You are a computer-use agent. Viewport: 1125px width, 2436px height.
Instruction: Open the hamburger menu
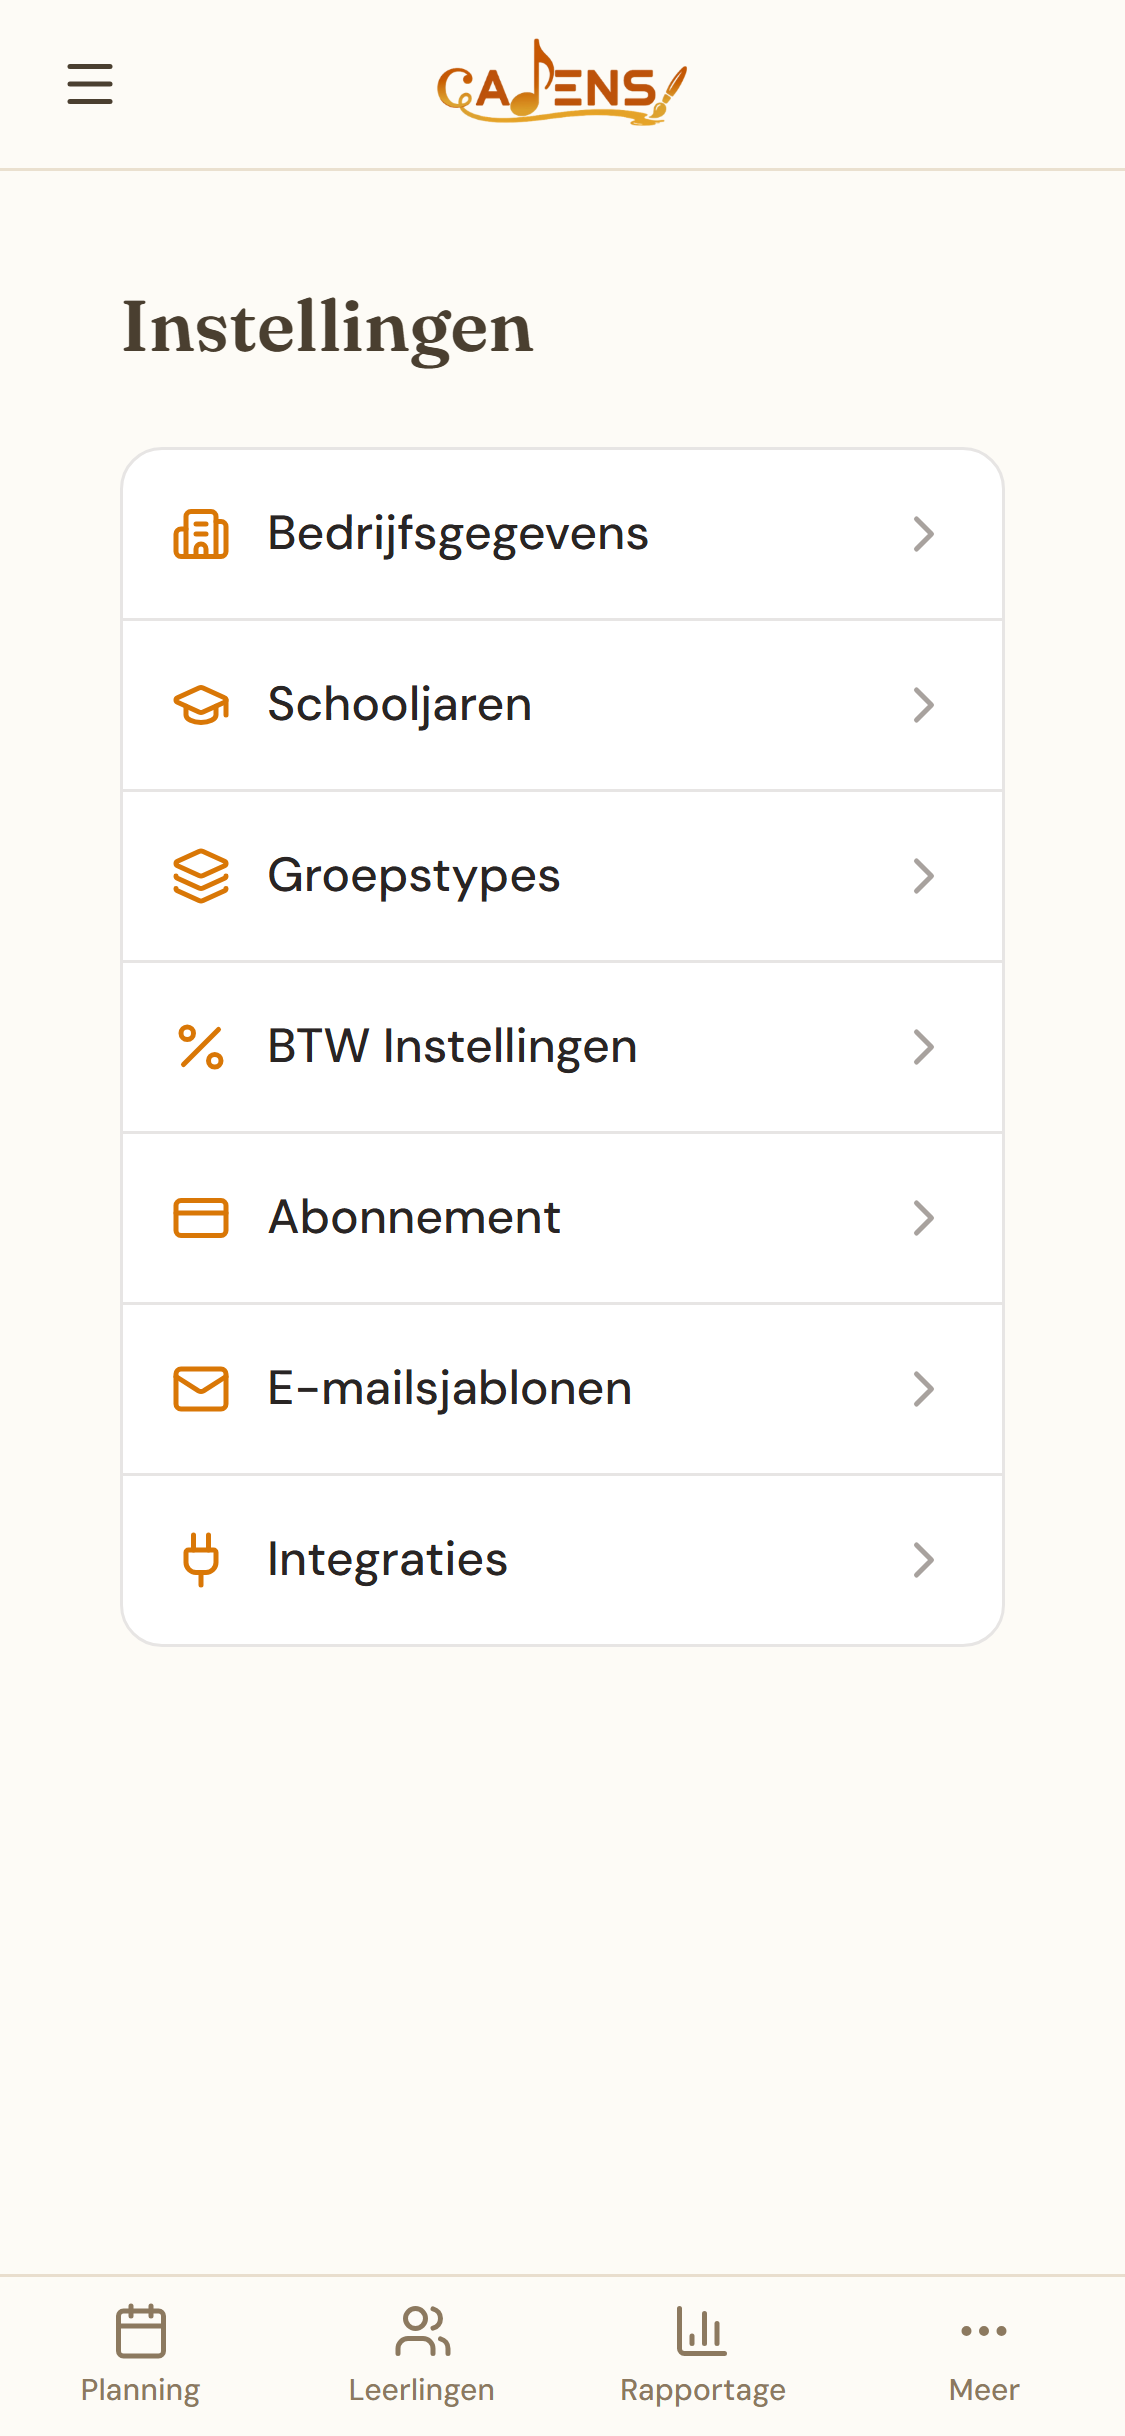[90, 84]
